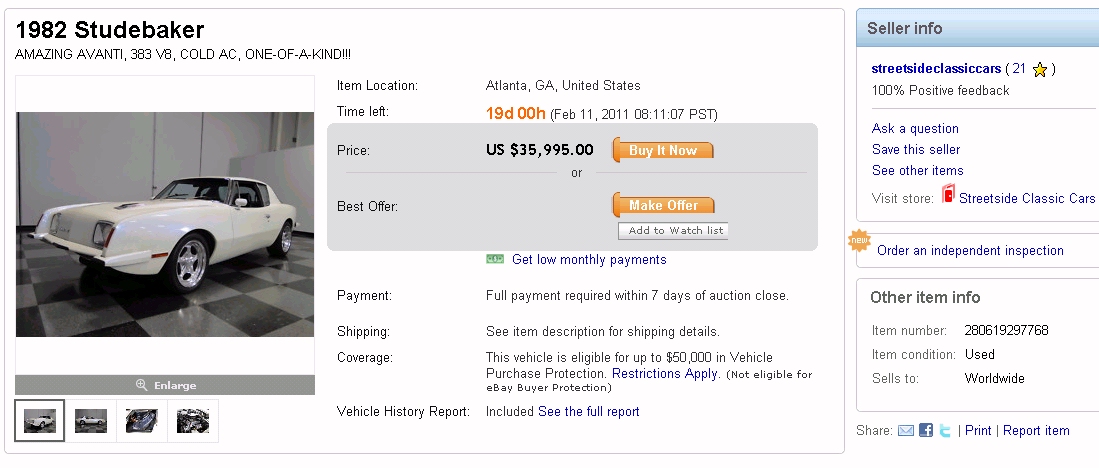Click the red Streetside store icon
Viewport: 1099px width, 468px height.
(948, 196)
